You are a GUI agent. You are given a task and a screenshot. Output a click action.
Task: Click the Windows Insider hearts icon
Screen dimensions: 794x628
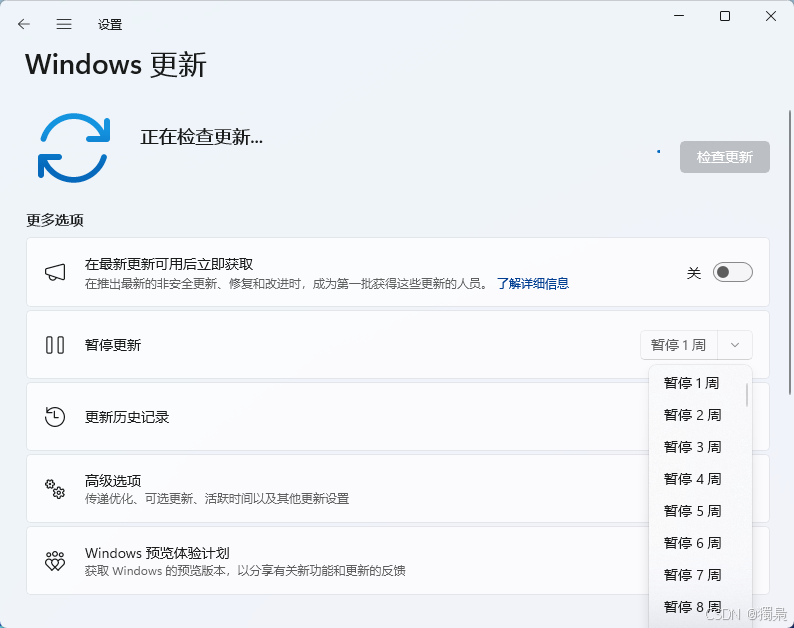[x=55, y=561]
